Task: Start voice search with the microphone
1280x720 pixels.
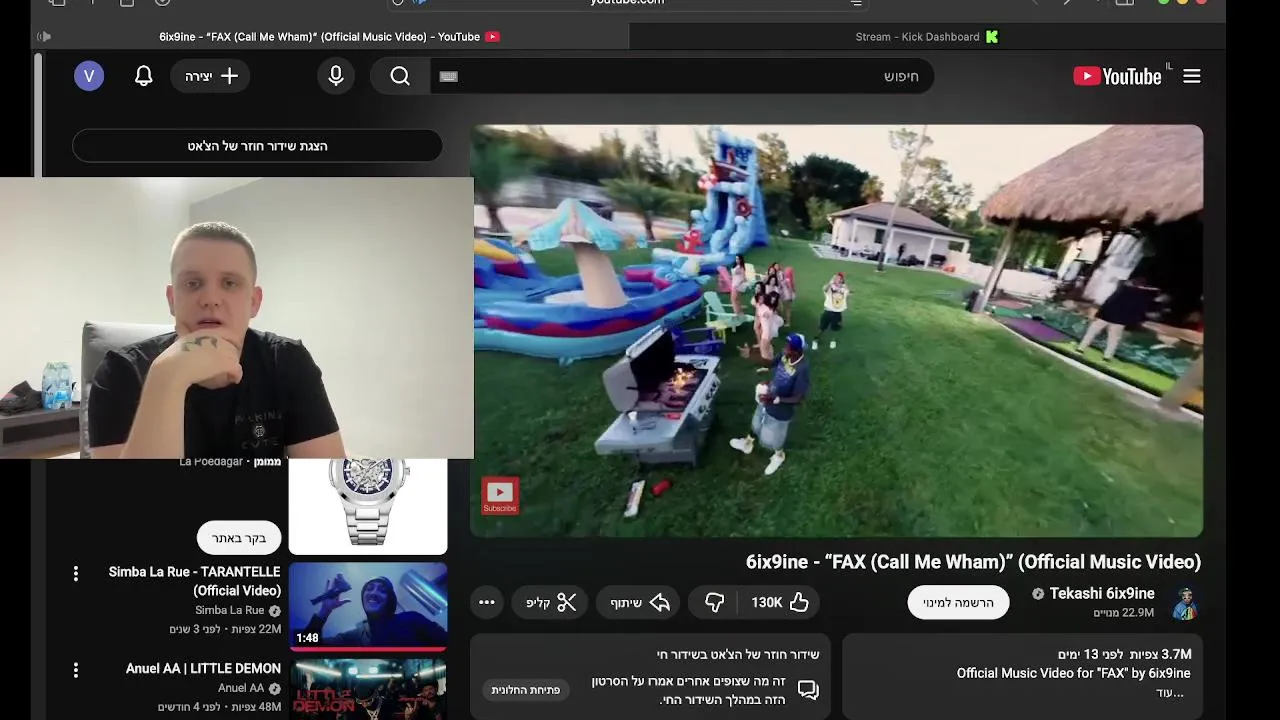Action: pos(336,76)
